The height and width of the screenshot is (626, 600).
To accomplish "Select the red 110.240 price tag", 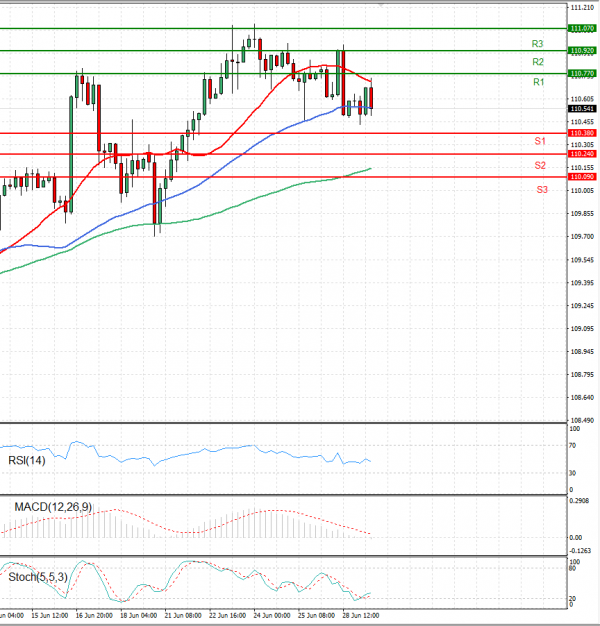I will (x=582, y=154).
